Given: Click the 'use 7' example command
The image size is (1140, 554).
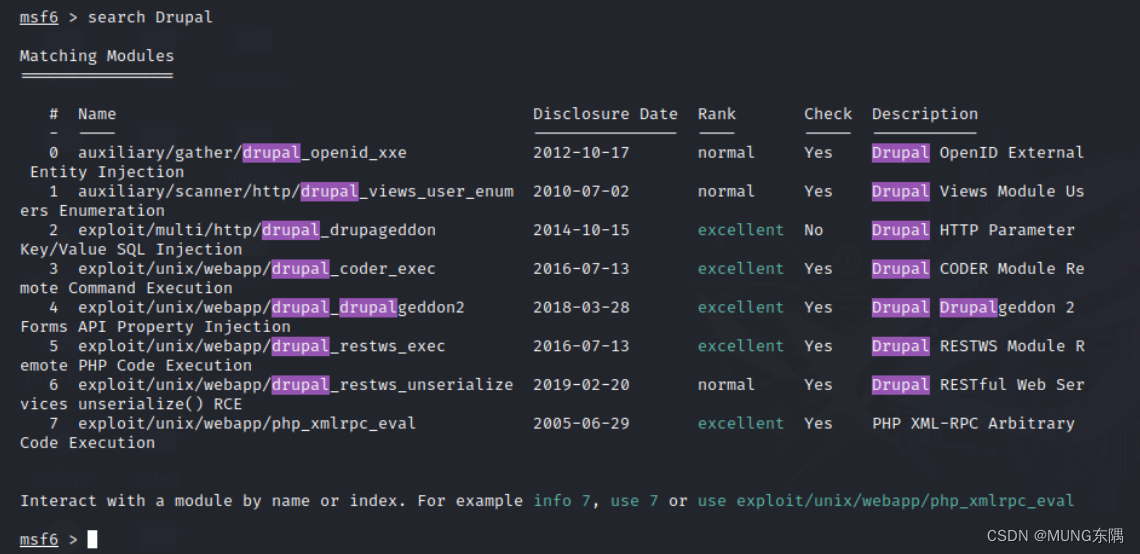Looking at the screenshot, I should pos(635,501).
